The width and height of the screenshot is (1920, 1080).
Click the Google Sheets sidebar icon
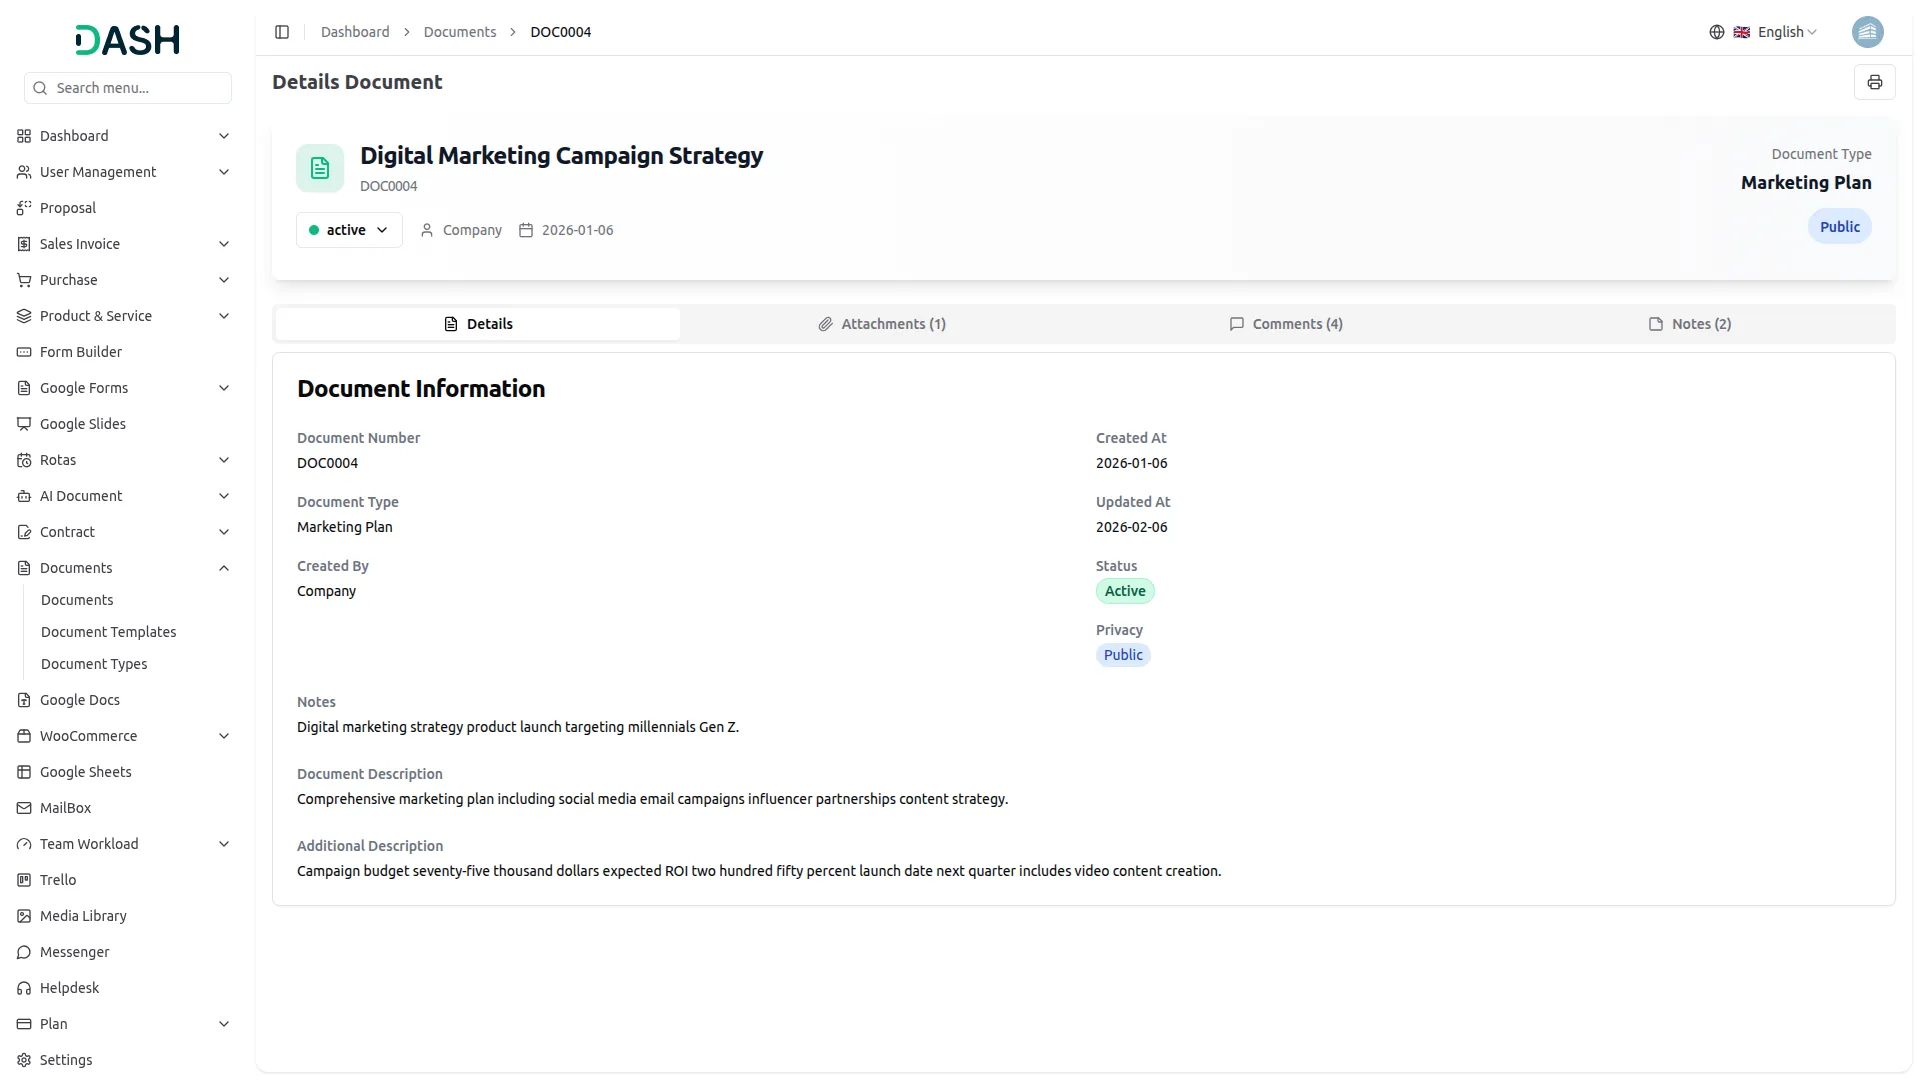24,772
